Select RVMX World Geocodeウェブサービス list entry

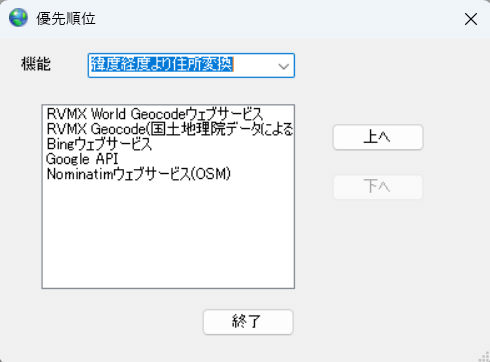point(168,114)
